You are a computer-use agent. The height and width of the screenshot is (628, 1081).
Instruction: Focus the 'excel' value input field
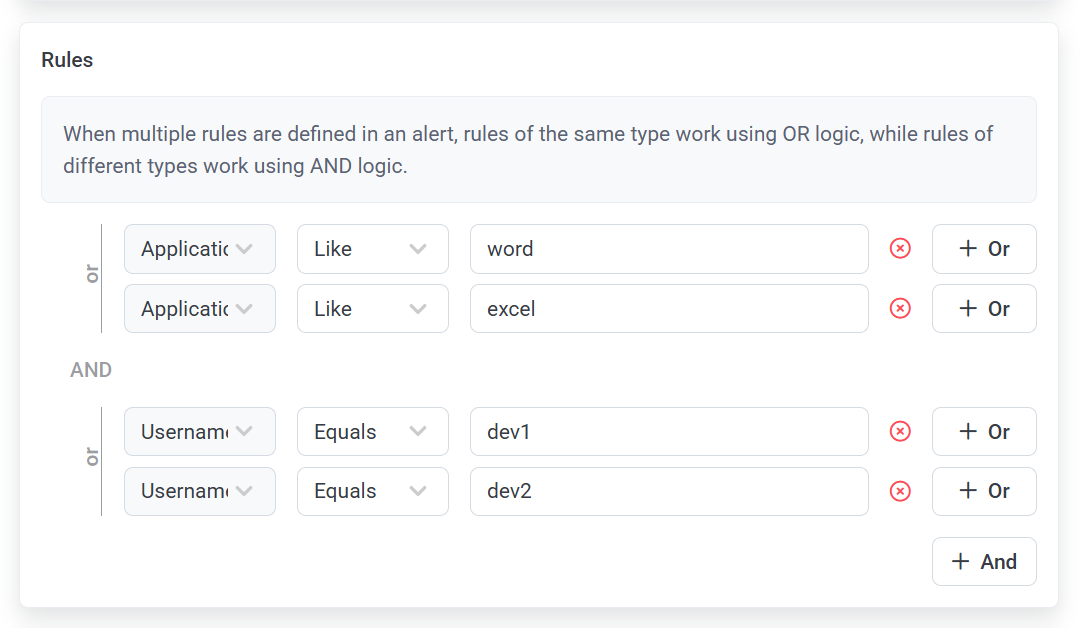coord(668,309)
